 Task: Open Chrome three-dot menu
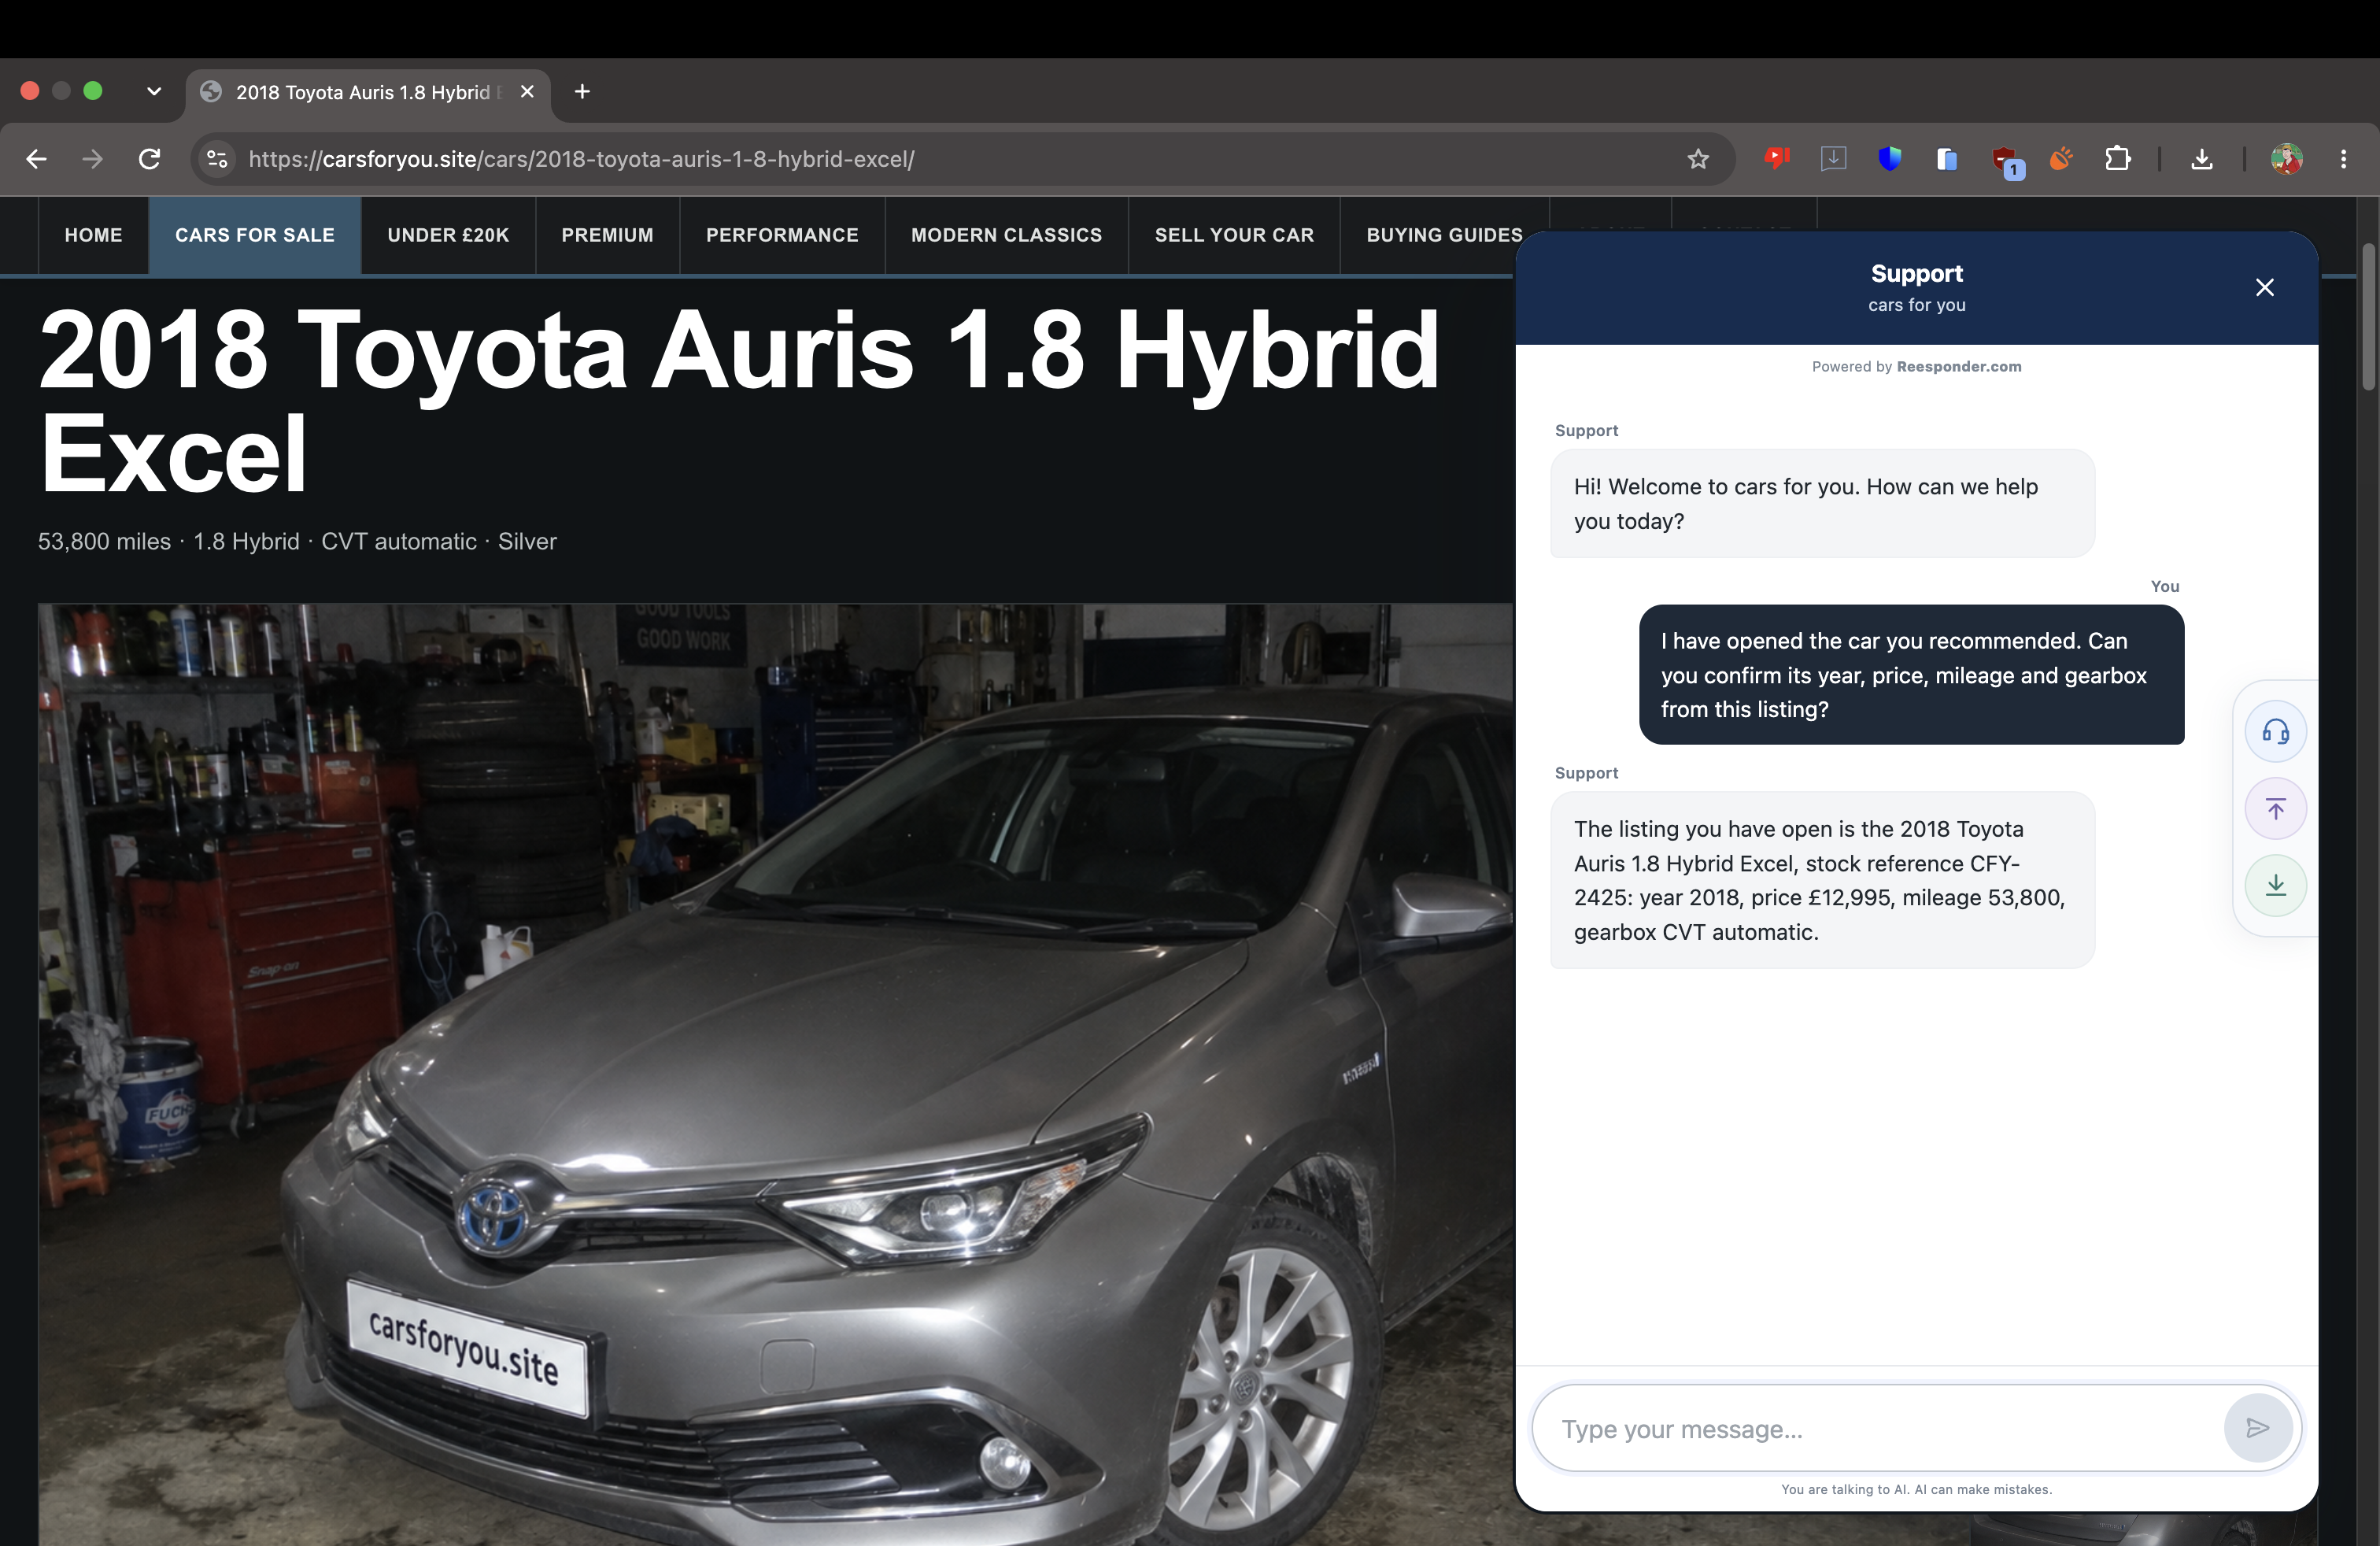coord(2343,159)
